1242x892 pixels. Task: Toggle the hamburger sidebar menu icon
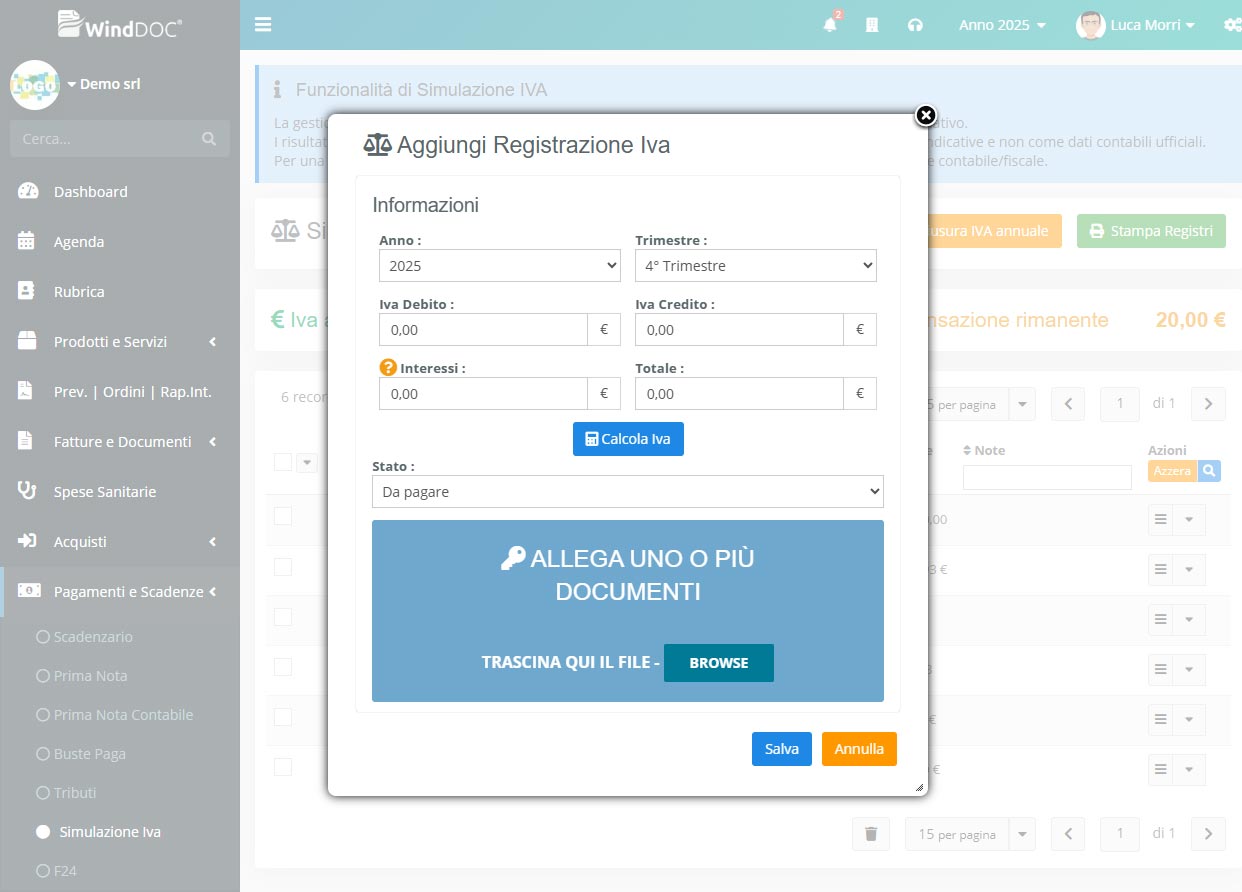(263, 24)
